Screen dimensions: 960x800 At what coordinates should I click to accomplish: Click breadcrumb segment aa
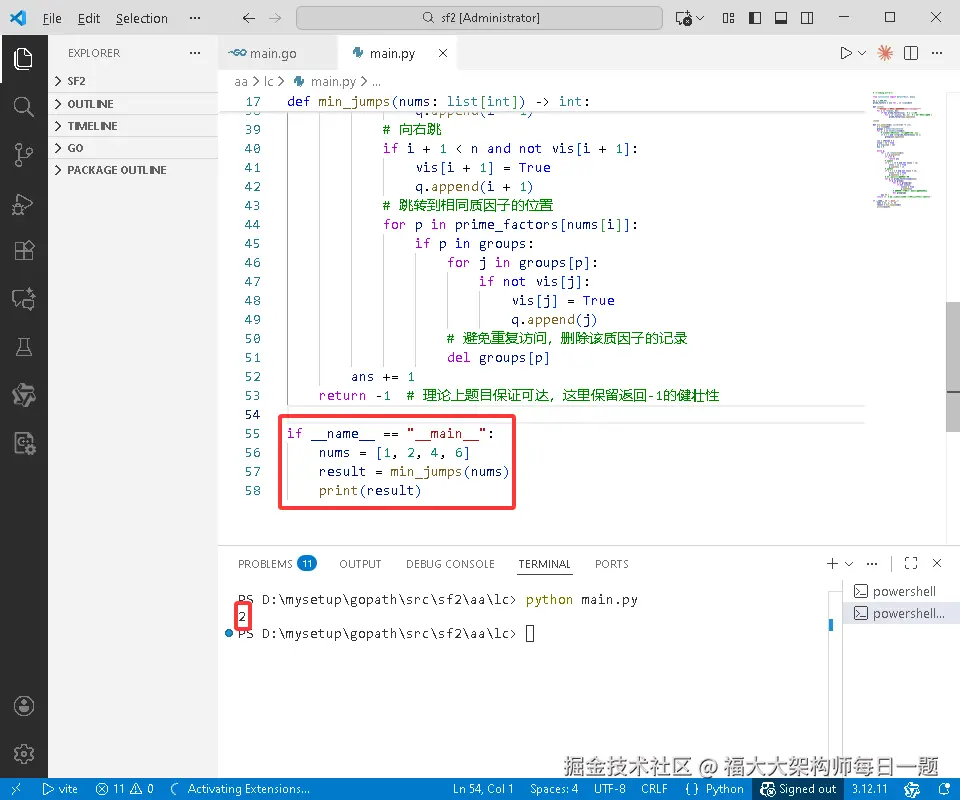click(x=241, y=81)
